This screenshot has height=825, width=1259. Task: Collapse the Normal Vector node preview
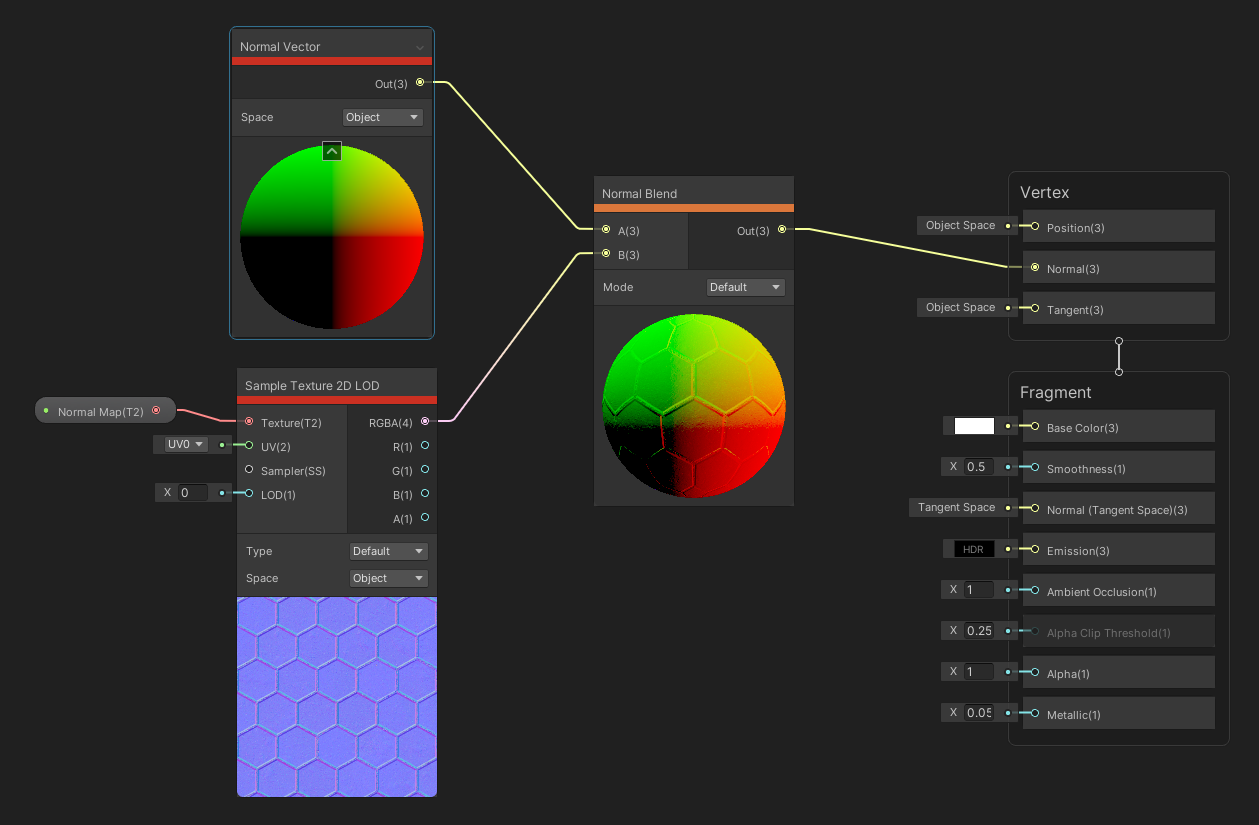(331, 151)
